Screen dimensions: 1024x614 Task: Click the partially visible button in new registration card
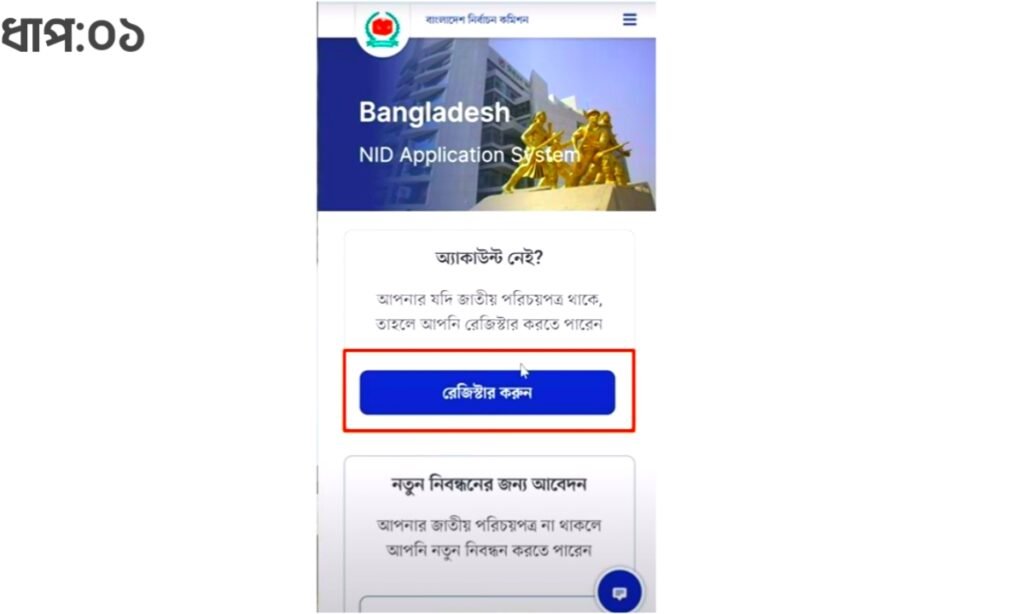point(478,604)
